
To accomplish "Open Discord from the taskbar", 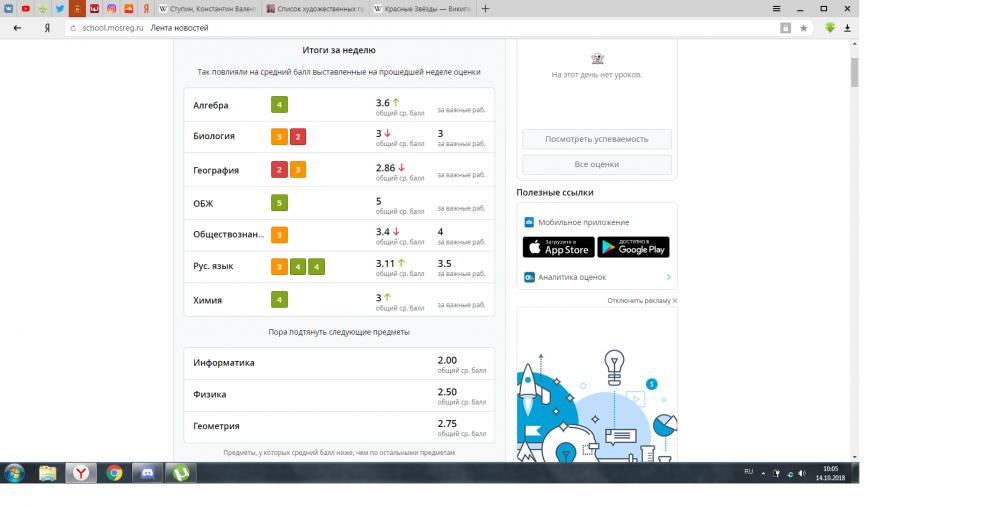I will (x=148, y=473).
